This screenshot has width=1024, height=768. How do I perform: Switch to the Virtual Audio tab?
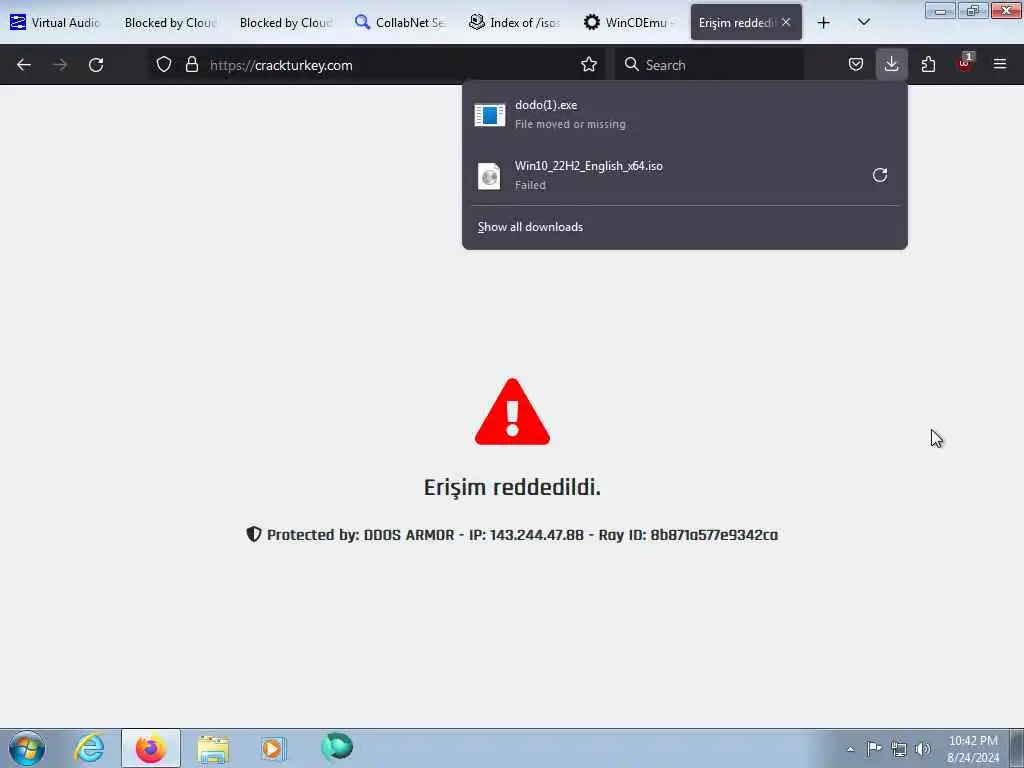(56, 22)
